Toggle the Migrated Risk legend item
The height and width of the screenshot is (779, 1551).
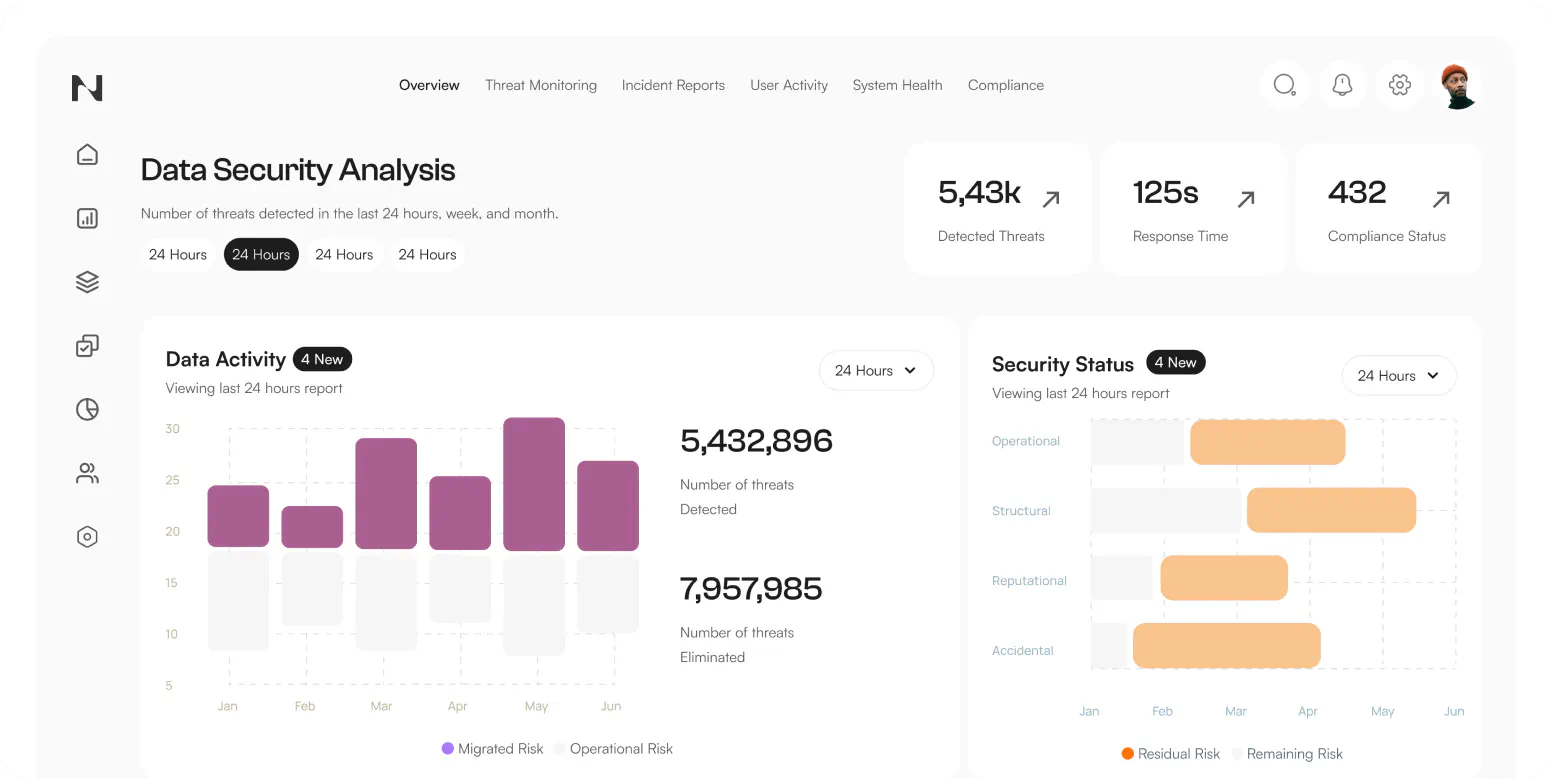[x=492, y=748]
